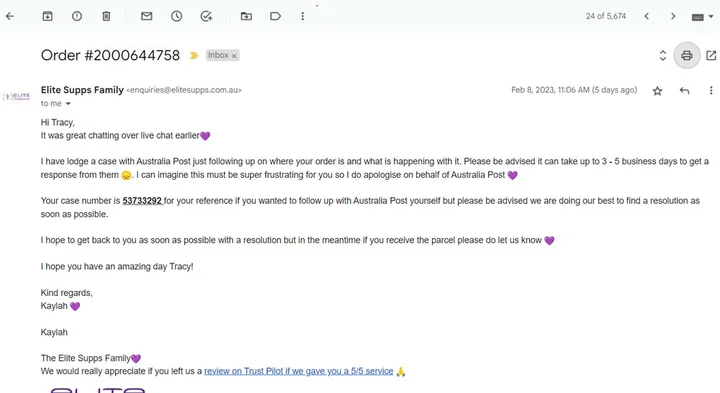Screen dimensions: 720x393
Task: Open the labels icon
Action: (275, 16)
